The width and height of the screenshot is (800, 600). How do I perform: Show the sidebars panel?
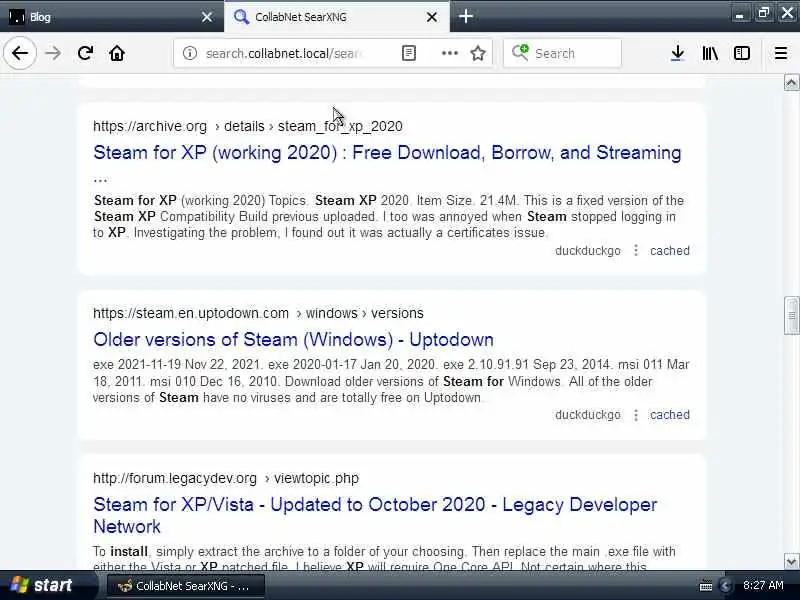[x=742, y=53]
